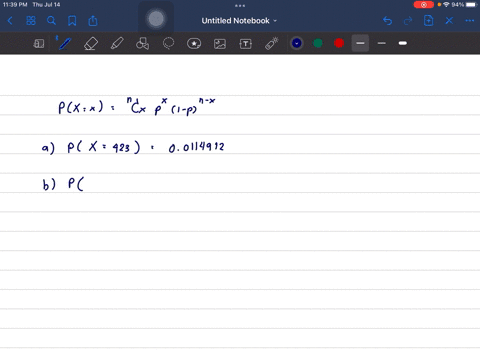Tap the handwritten value 0.0114912
The width and height of the screenshot is (480, 360).
[197, 147]
